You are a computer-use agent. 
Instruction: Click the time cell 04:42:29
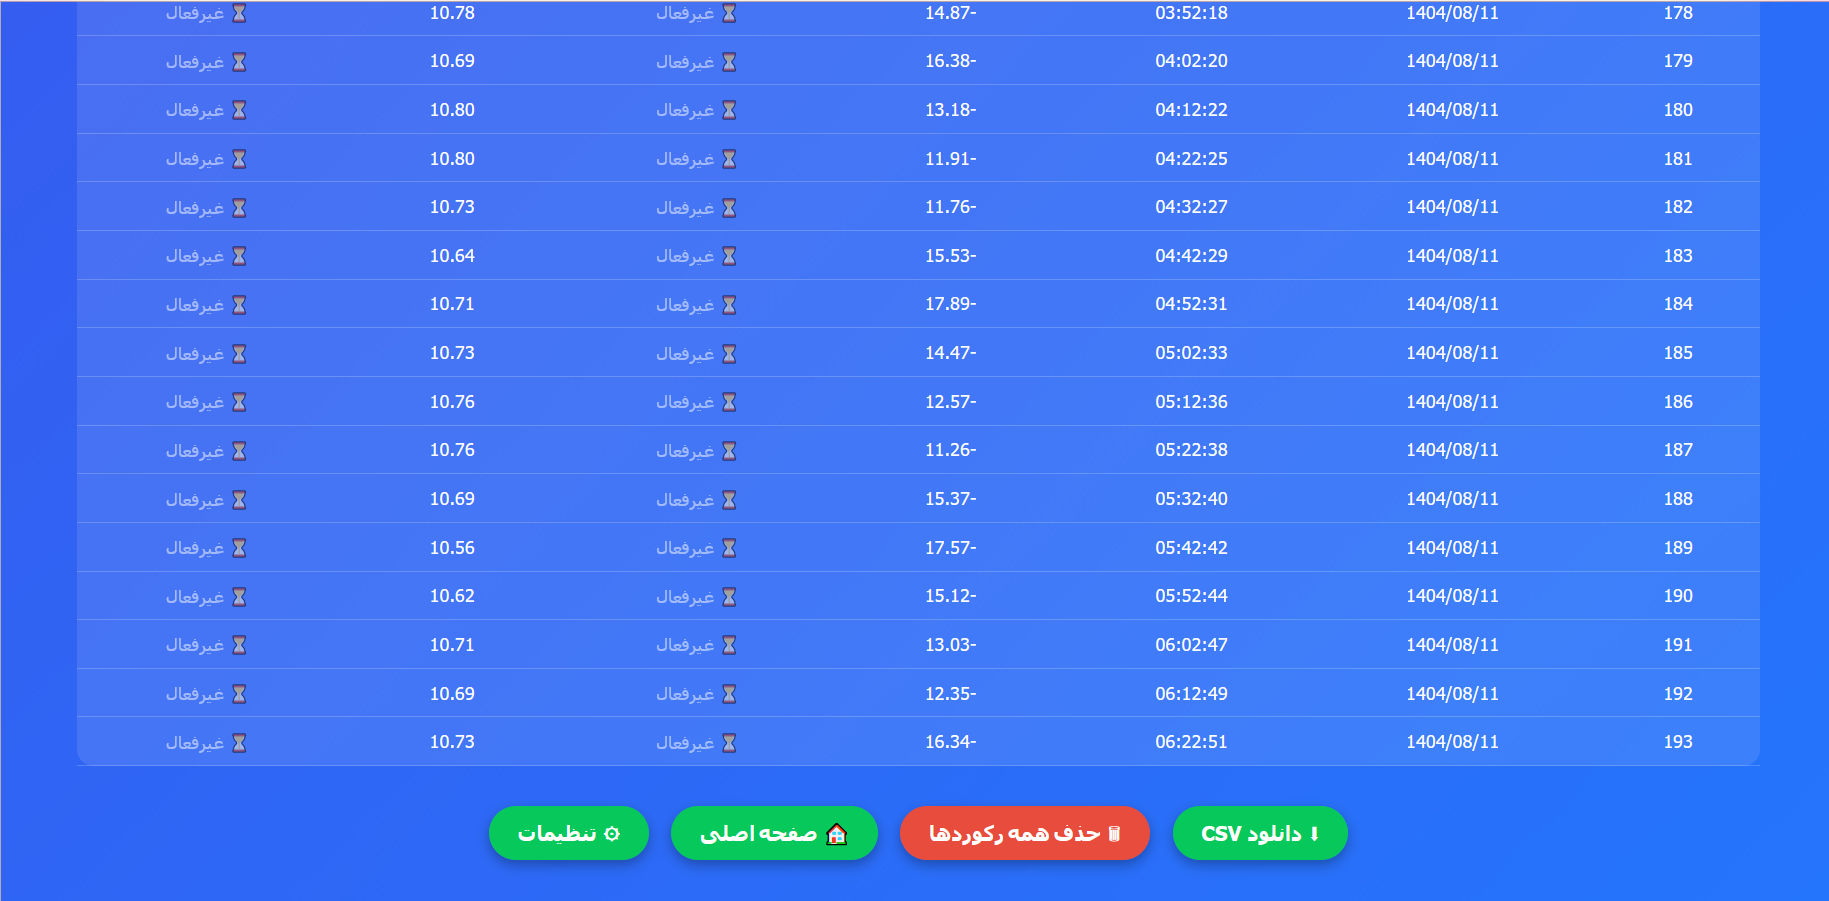pos(1191,256)
